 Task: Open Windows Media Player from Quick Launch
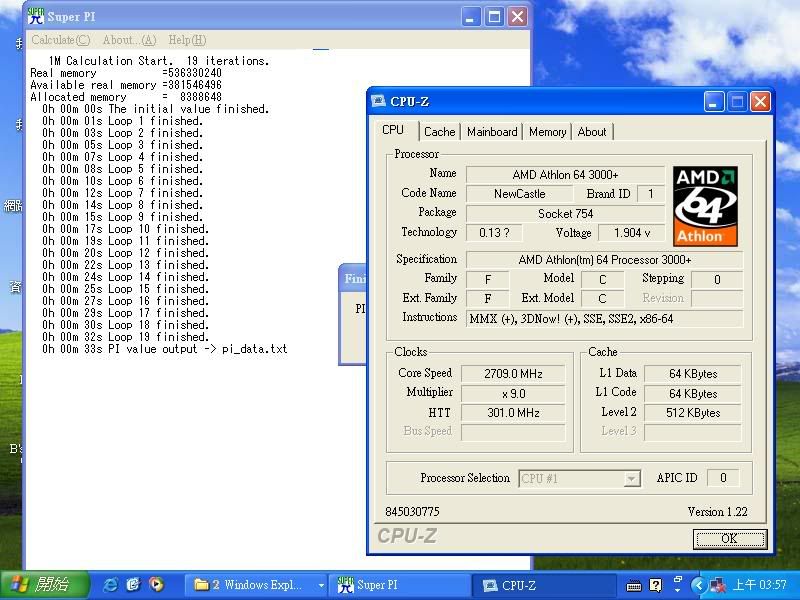coord(156,585)
